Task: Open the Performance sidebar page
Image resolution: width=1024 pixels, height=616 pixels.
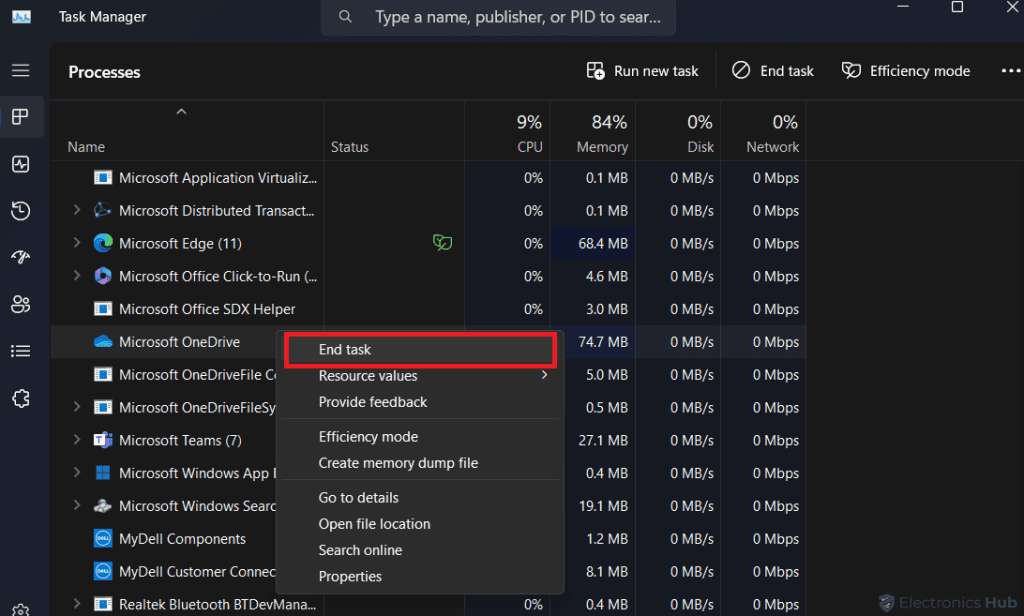Action: click(x=21, y=164)
